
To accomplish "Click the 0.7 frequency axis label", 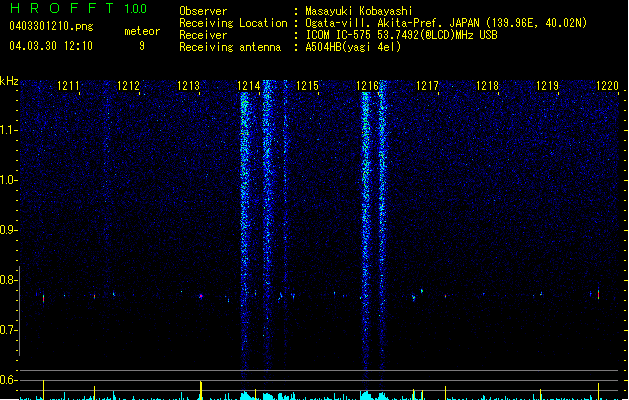I will click(8, 330).
